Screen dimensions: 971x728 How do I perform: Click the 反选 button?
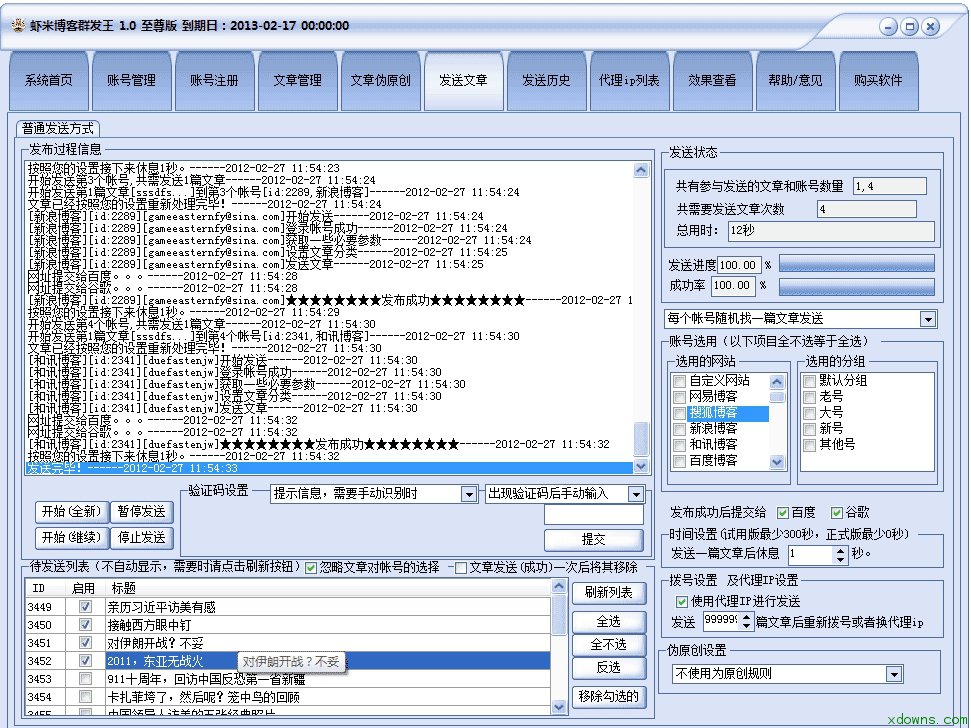pyautogui.click(x=608, y=667)
